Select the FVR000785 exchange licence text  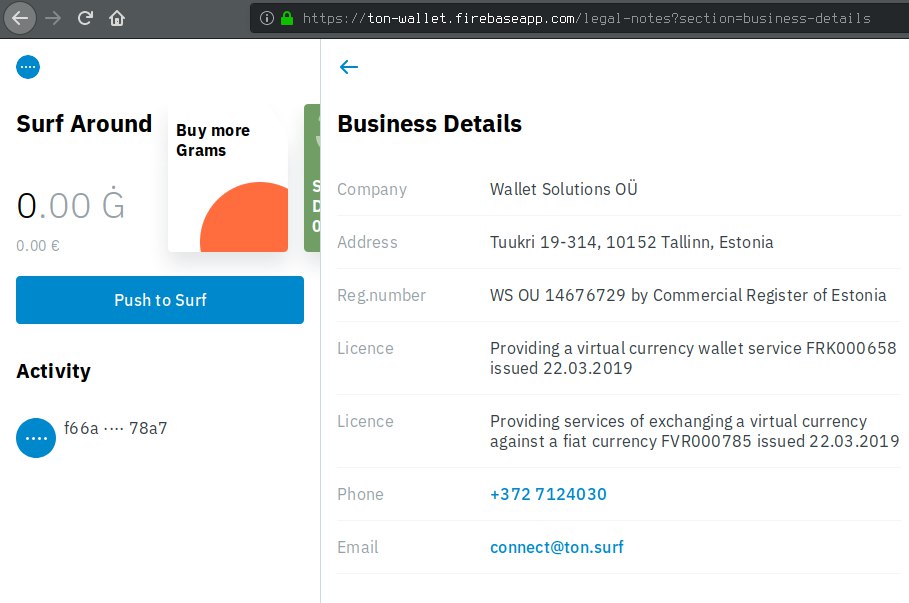[695, 431]
